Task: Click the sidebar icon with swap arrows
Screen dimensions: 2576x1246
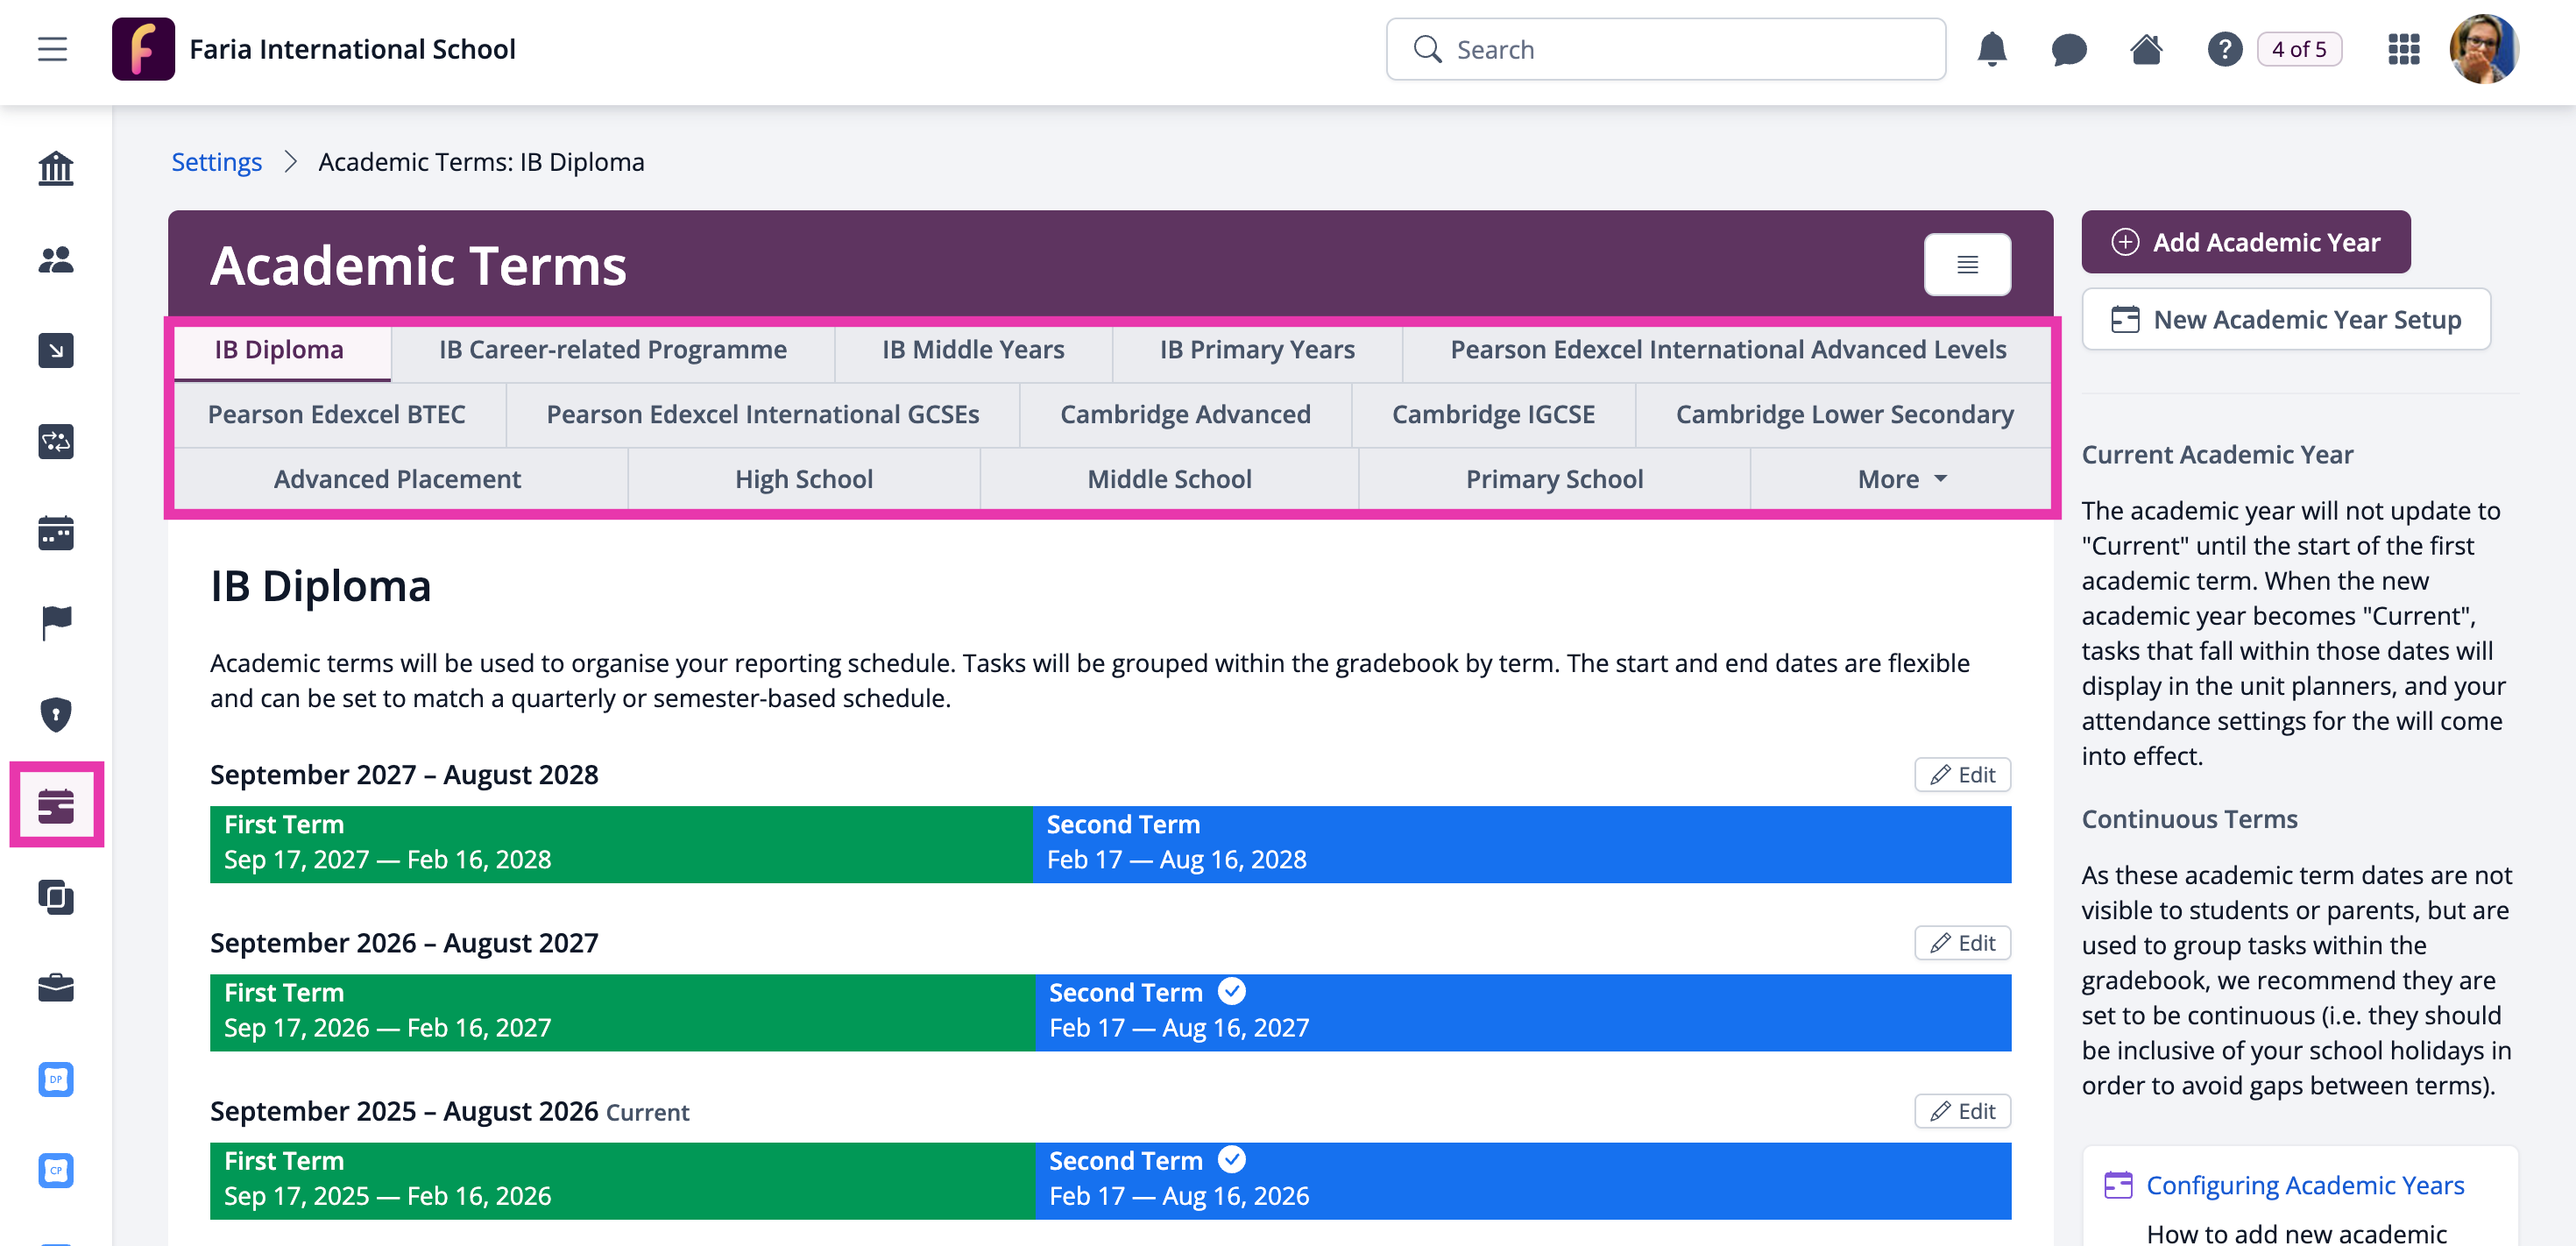Action: 56,441
